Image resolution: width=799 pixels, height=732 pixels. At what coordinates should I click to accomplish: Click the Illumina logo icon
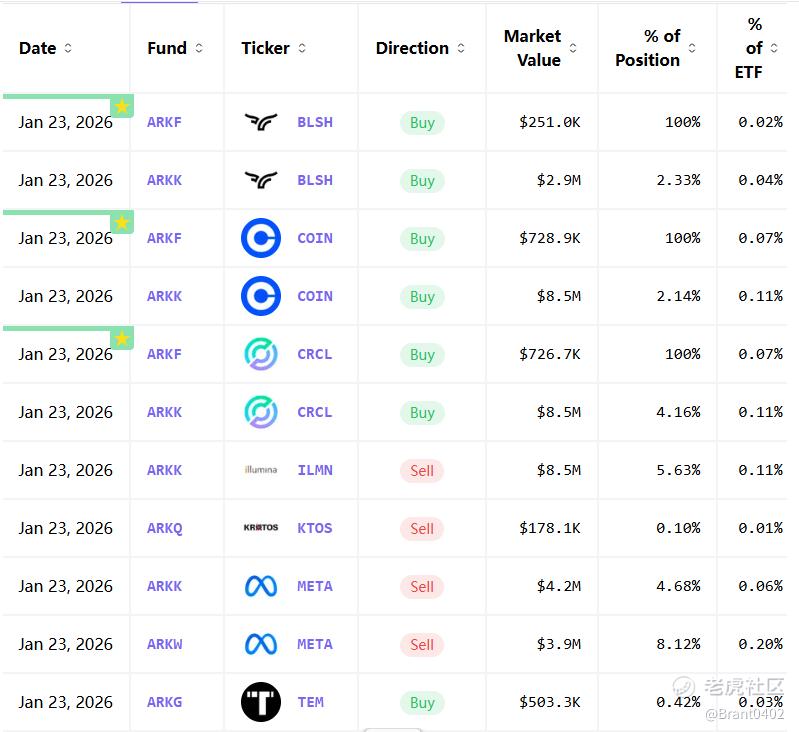pos(261,470)
